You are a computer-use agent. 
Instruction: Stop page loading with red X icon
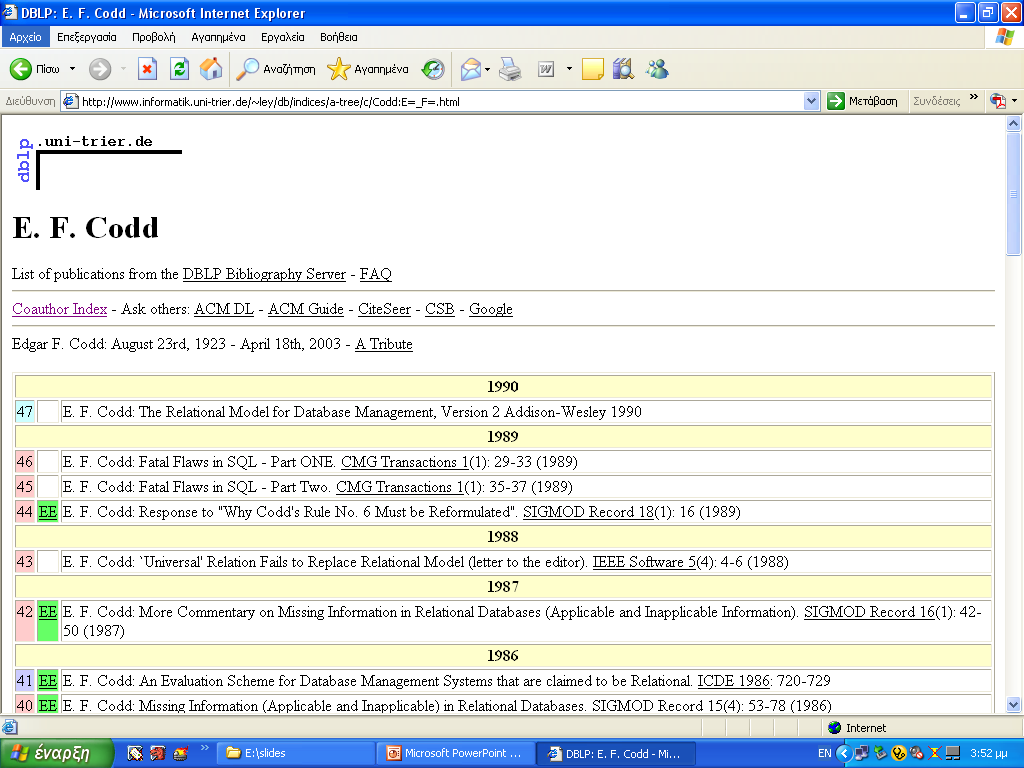[148, 69]
